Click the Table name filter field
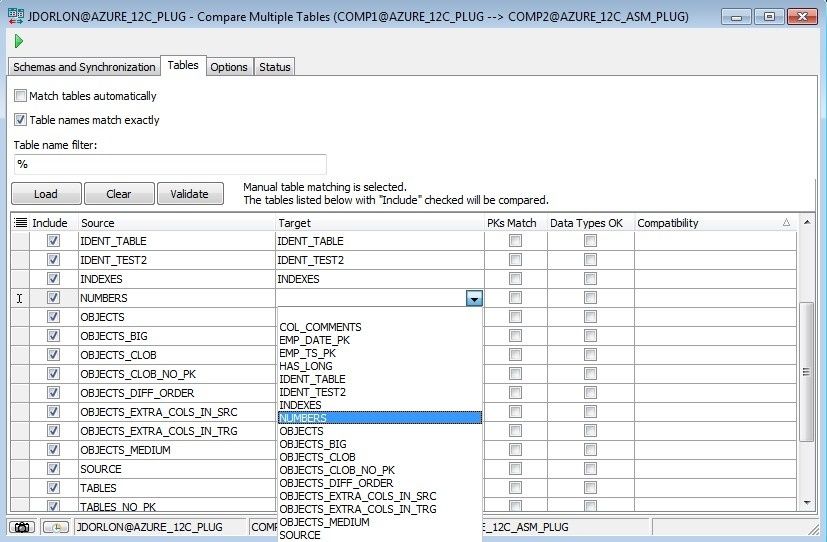 coord(170,164)
